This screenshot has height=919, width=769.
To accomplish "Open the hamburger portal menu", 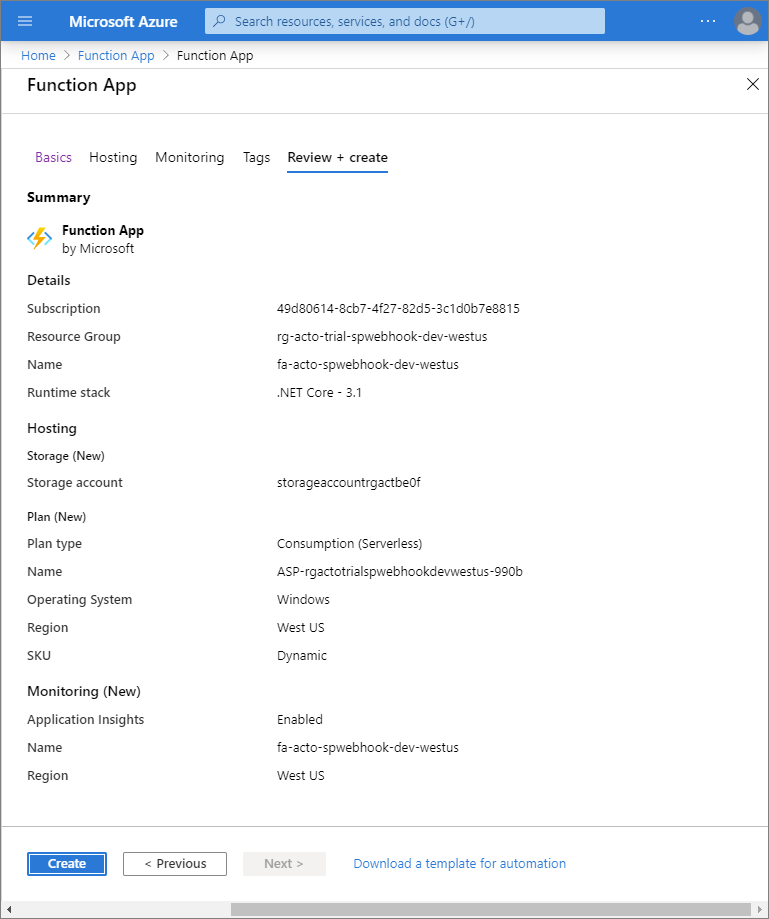I will tap(25, 21).
